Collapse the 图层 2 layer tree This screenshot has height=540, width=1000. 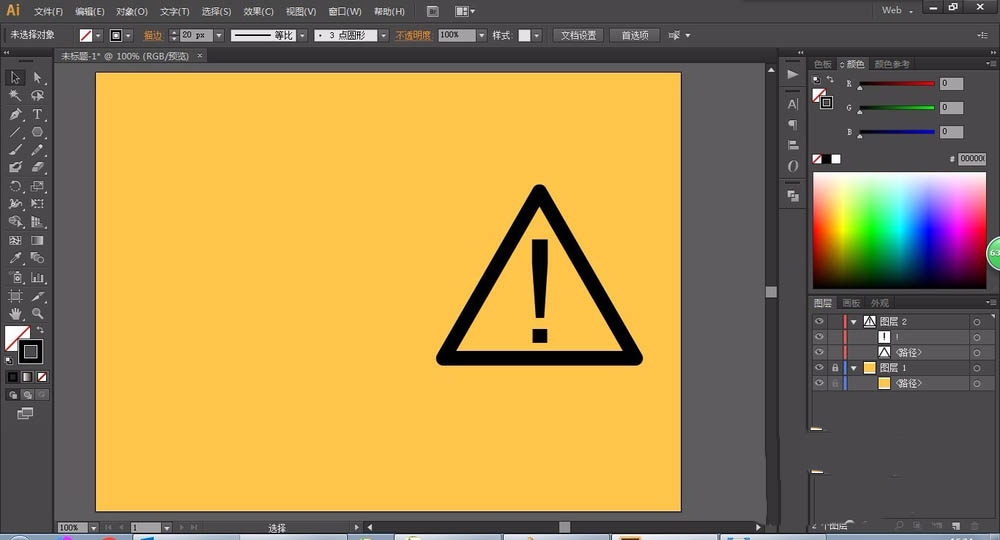click(x=854, y=322)
